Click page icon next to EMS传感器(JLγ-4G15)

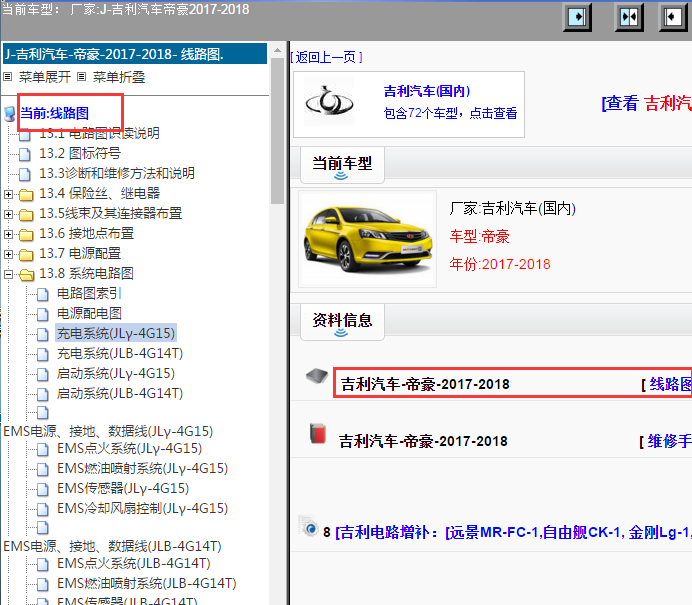42,489
